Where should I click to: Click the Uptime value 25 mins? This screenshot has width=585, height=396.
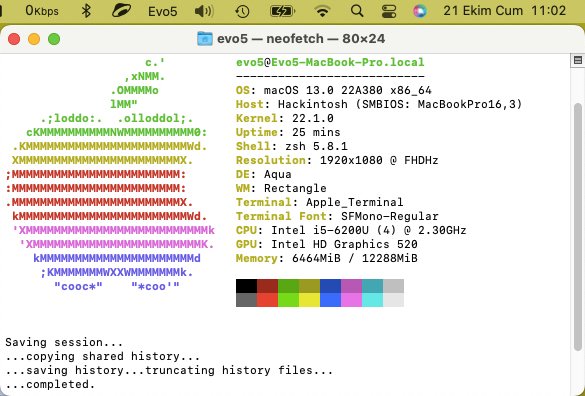316,132
